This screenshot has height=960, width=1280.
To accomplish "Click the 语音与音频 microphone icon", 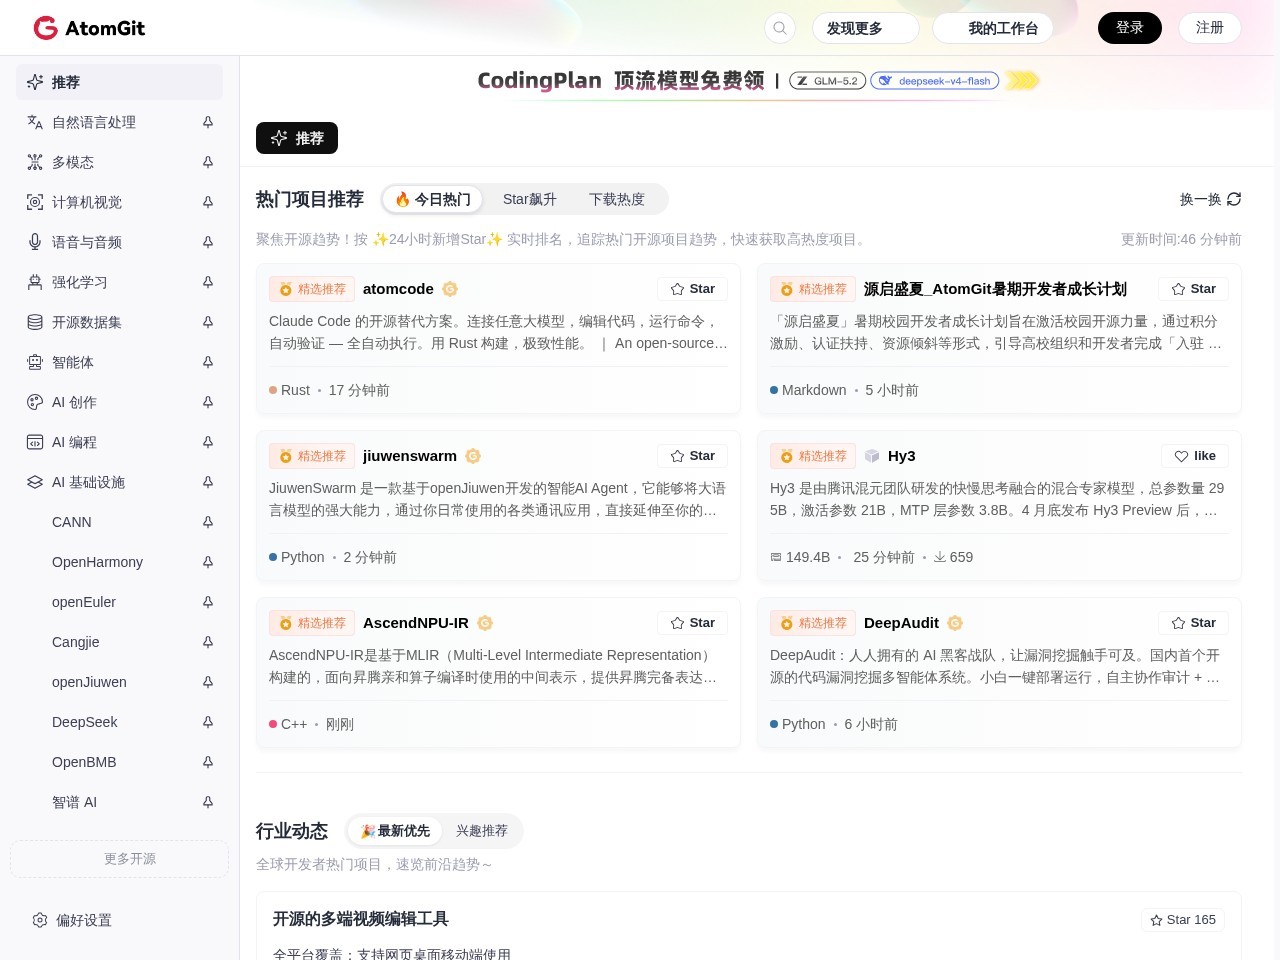I will click(35, 242).
